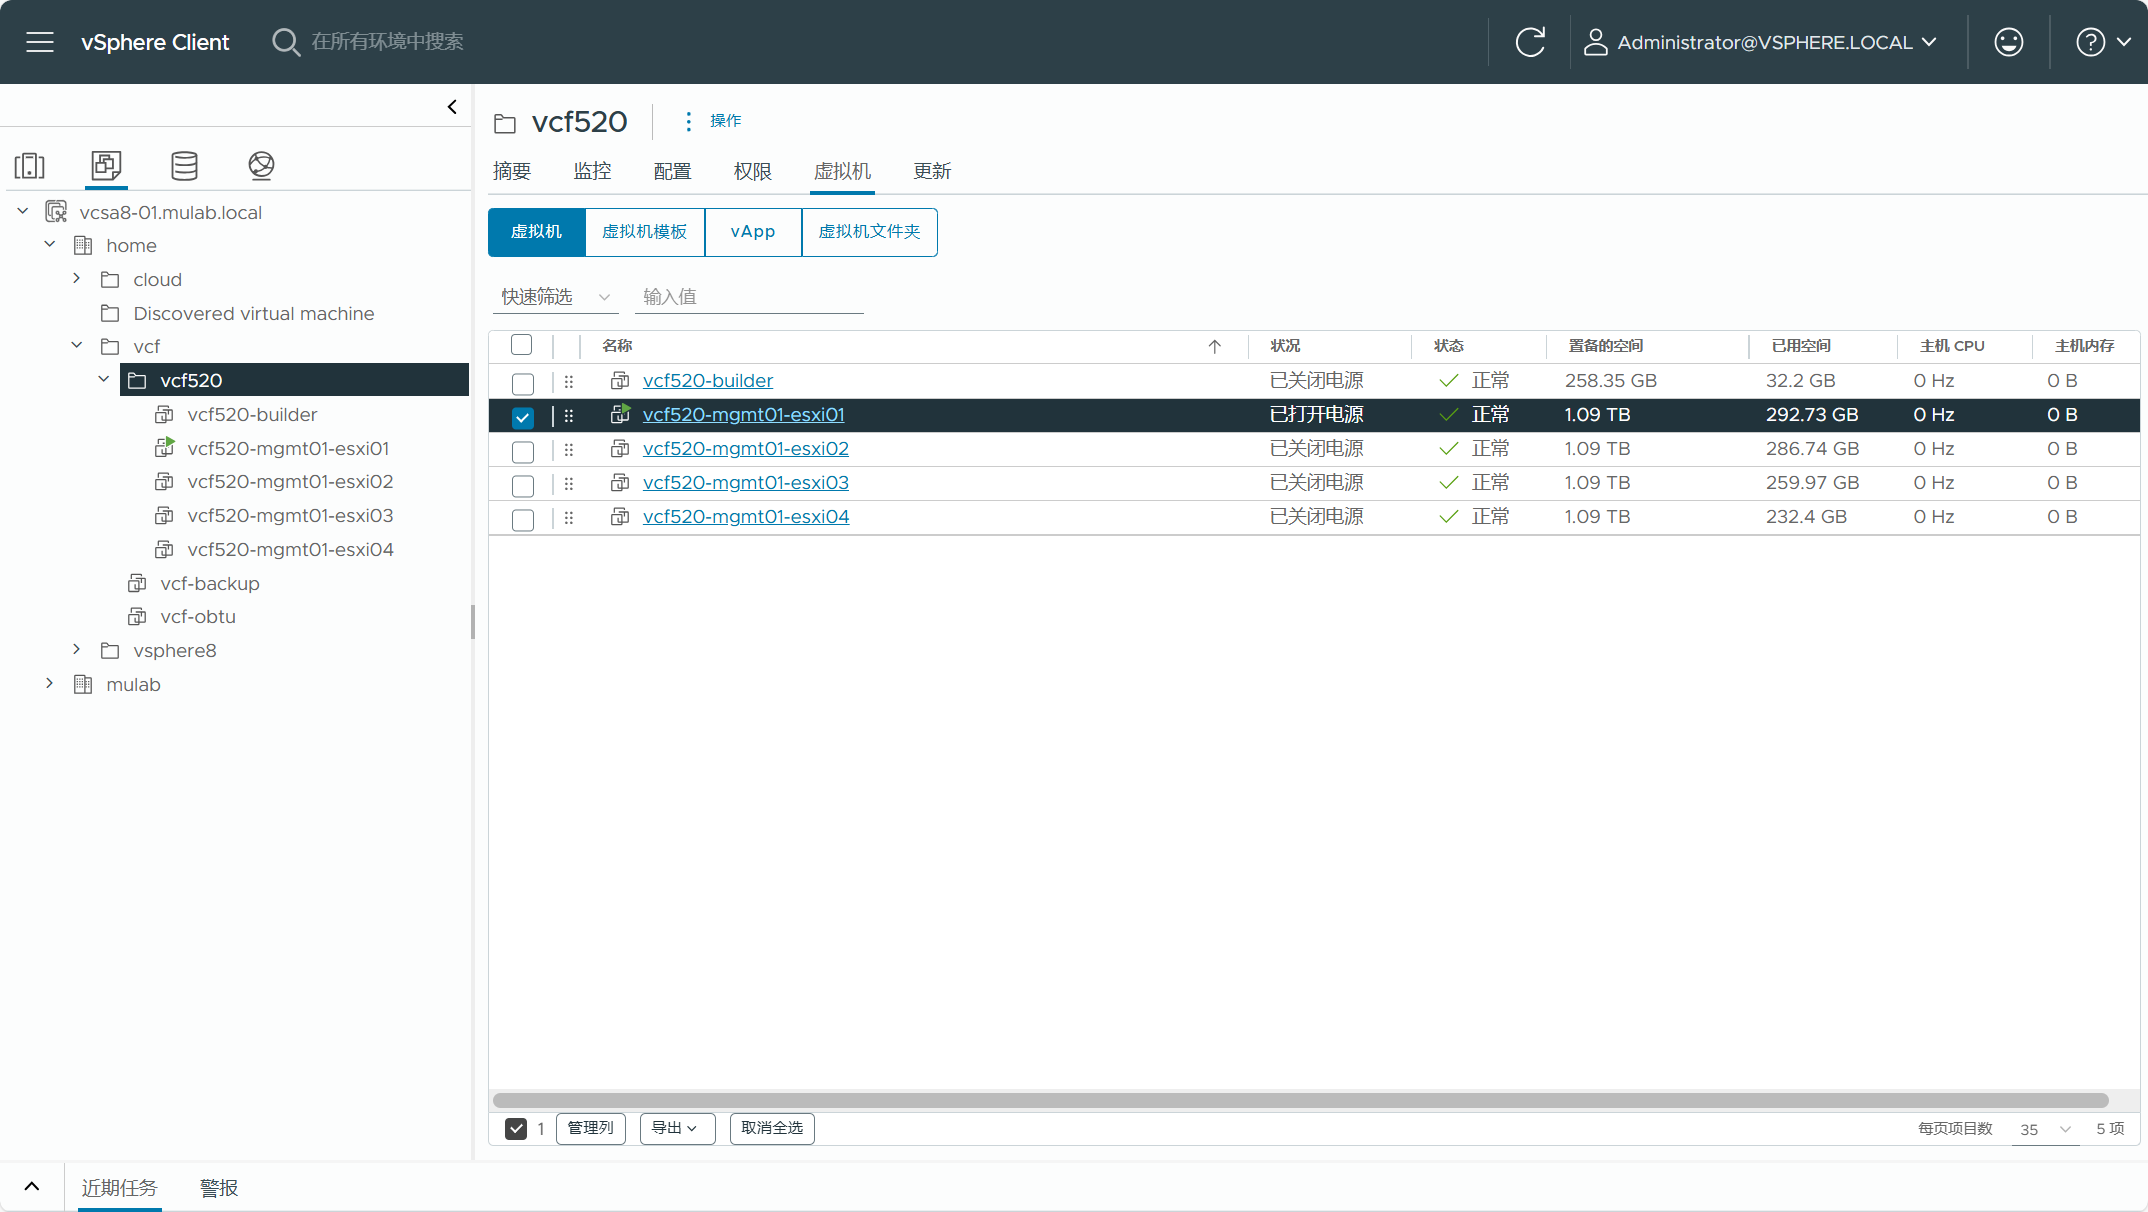
Task: Click the vcf-backup VM icon in tree
Action: tap(137, 583)
